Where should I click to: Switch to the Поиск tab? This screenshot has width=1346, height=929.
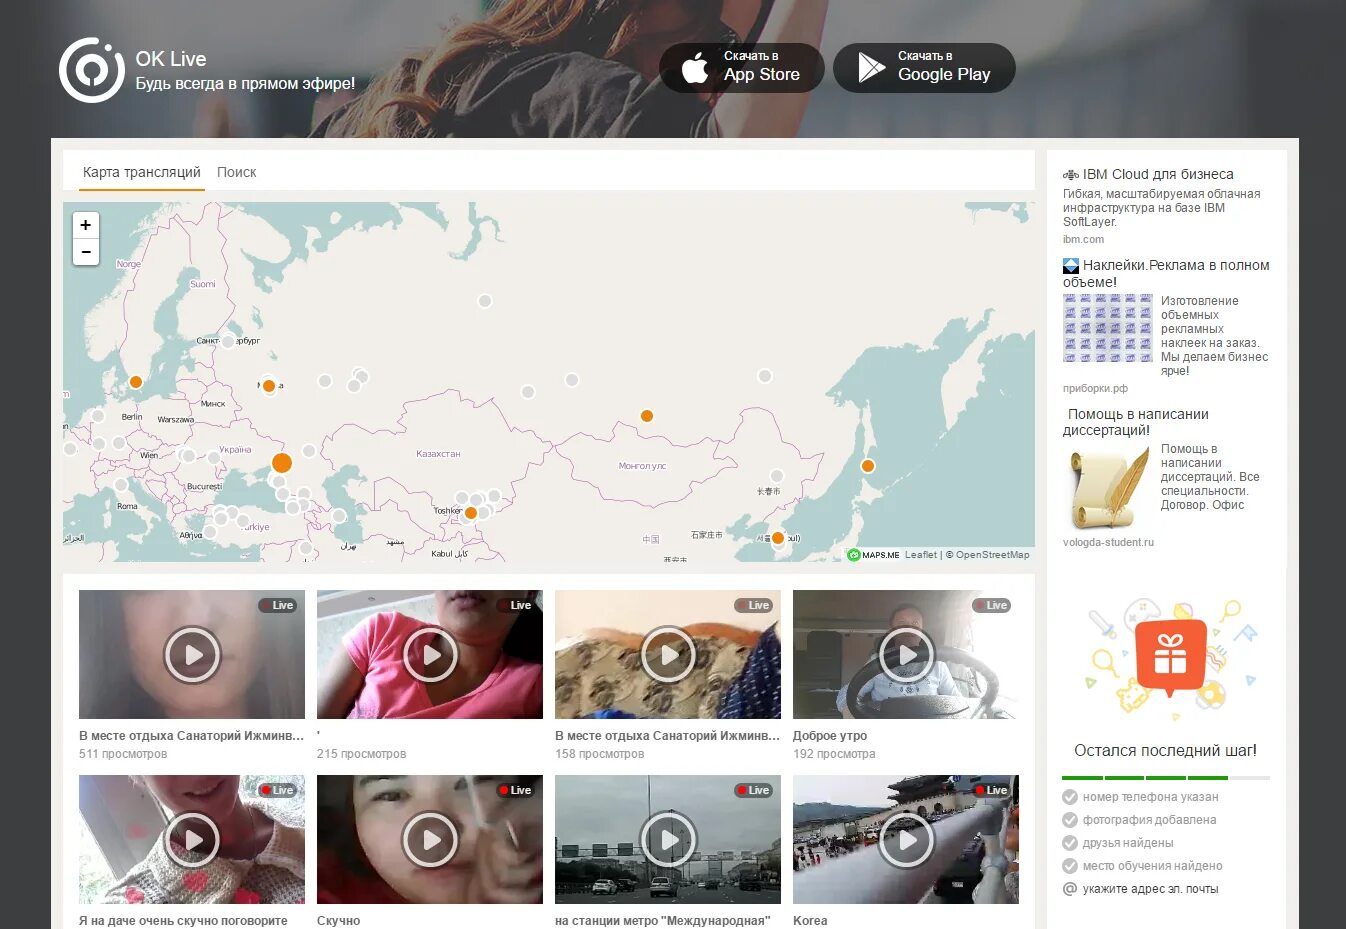pyautogui.click(x=237, y=172)
